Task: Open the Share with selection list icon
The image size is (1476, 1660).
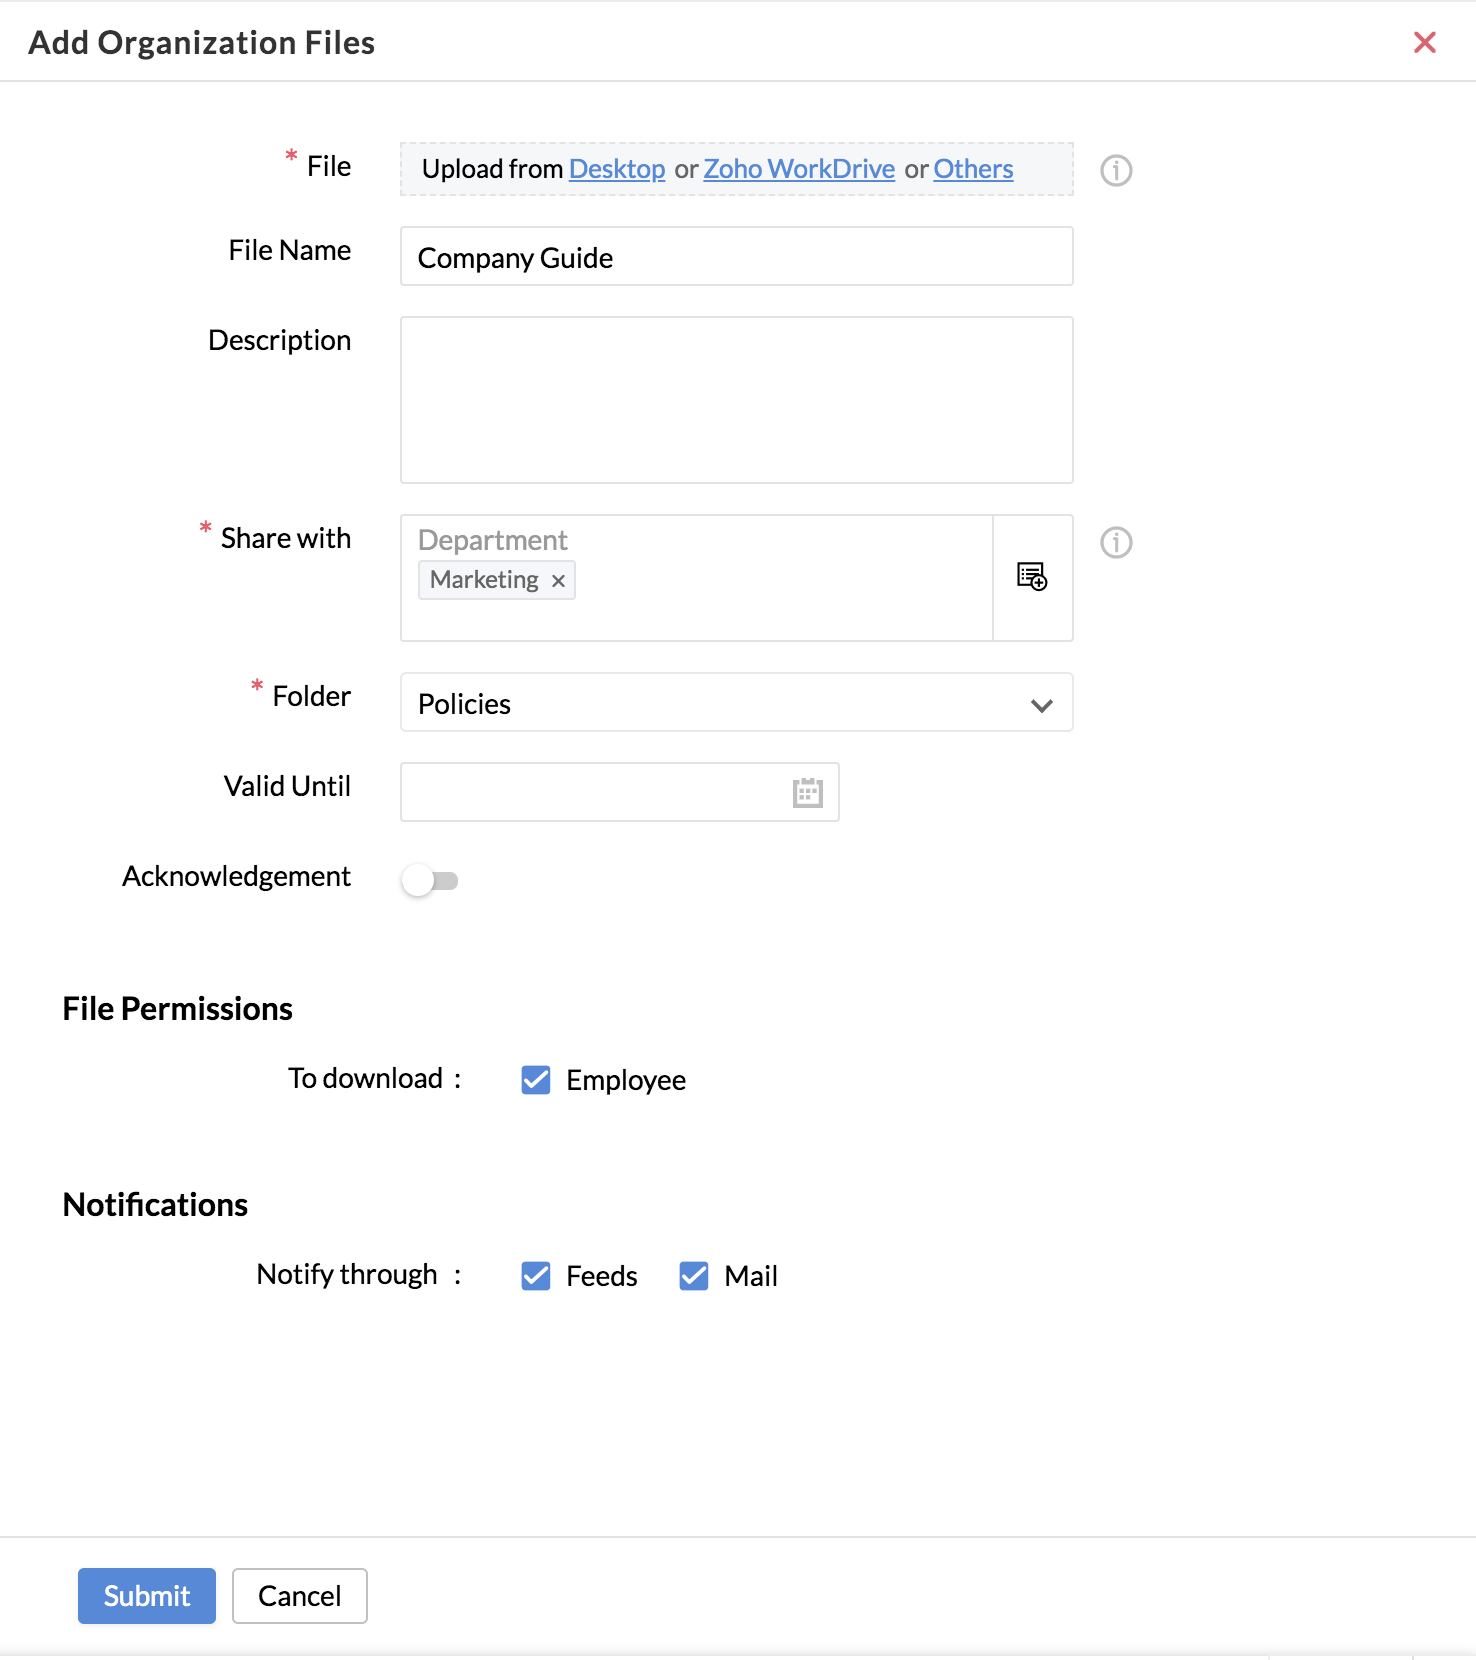Action: 1032,577
